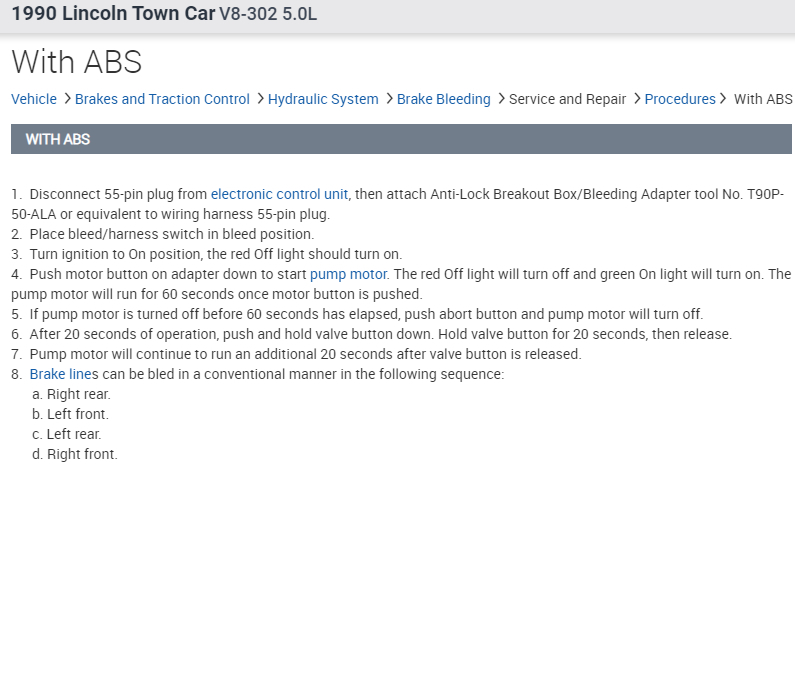Image resolution: width=795 pixels, height=695 pixels.
Task: Select Service and Repair breadcrumb text
Action: pos(567,99)
